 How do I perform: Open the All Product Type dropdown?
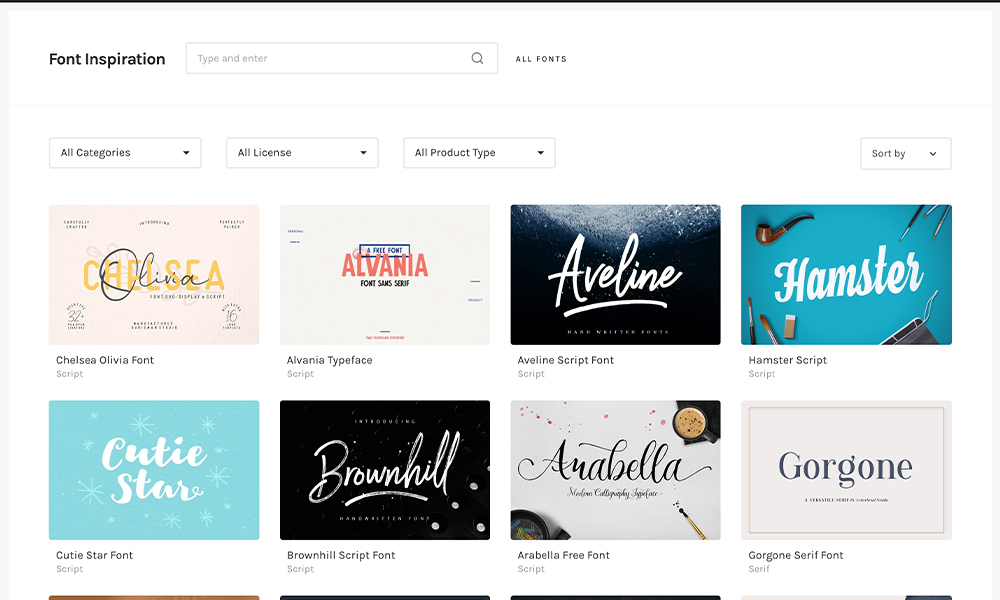point(479,153)
